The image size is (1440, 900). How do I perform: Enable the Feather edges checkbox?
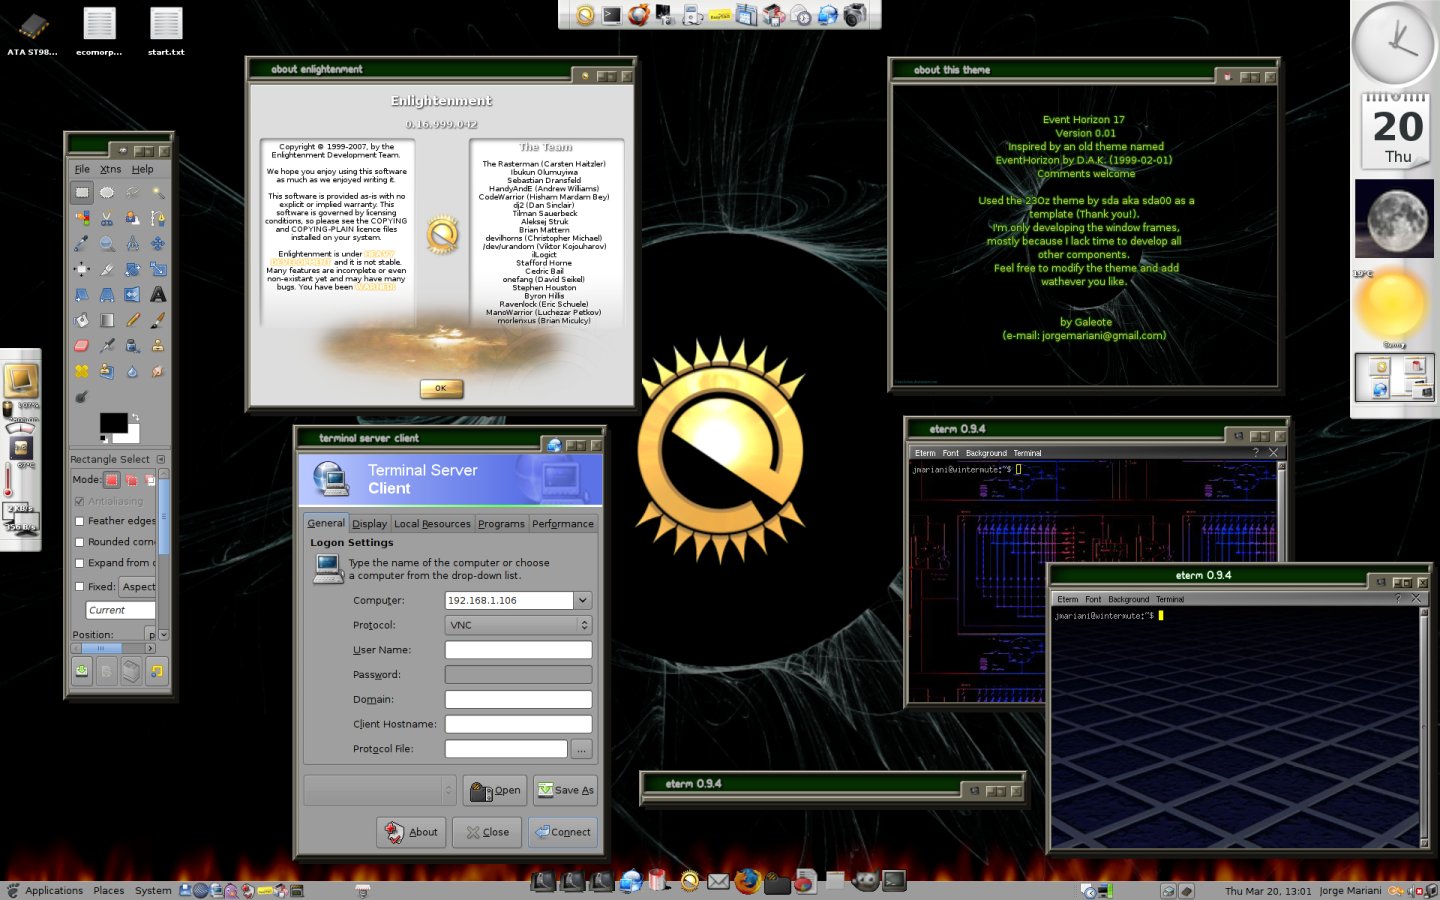[x=79, y=521]
